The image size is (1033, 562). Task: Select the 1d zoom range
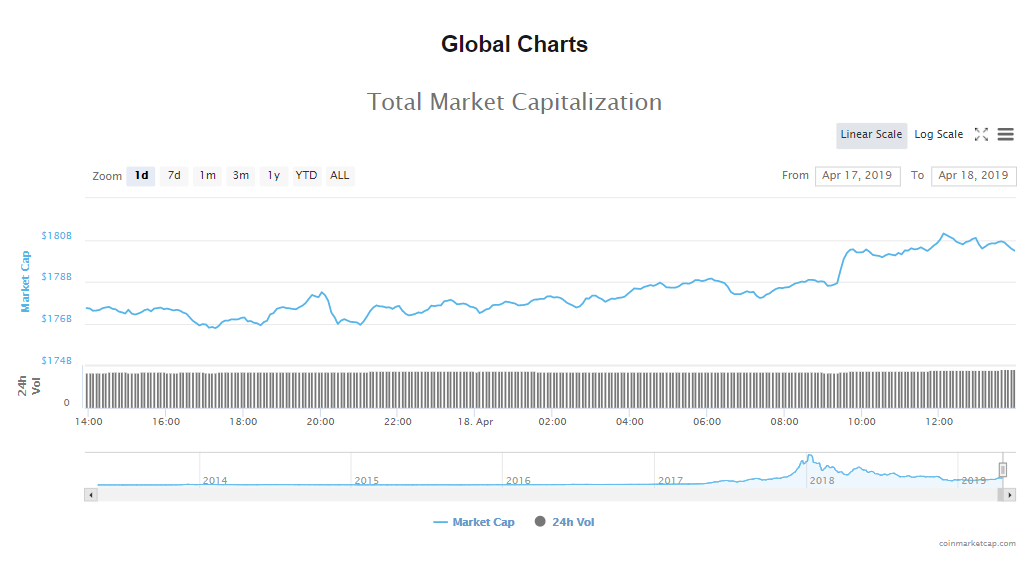[141, 176]
